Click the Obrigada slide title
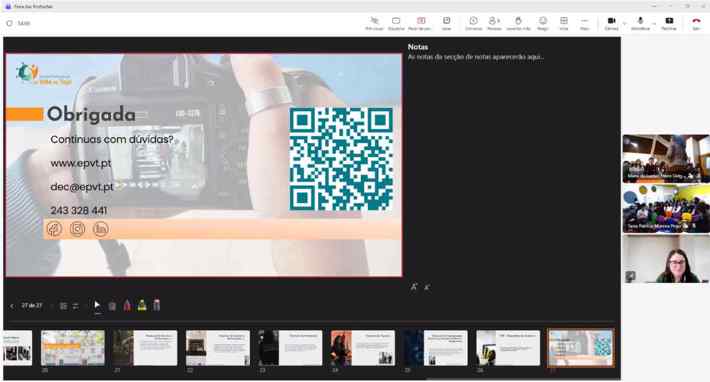 click(x=91, y=115)
